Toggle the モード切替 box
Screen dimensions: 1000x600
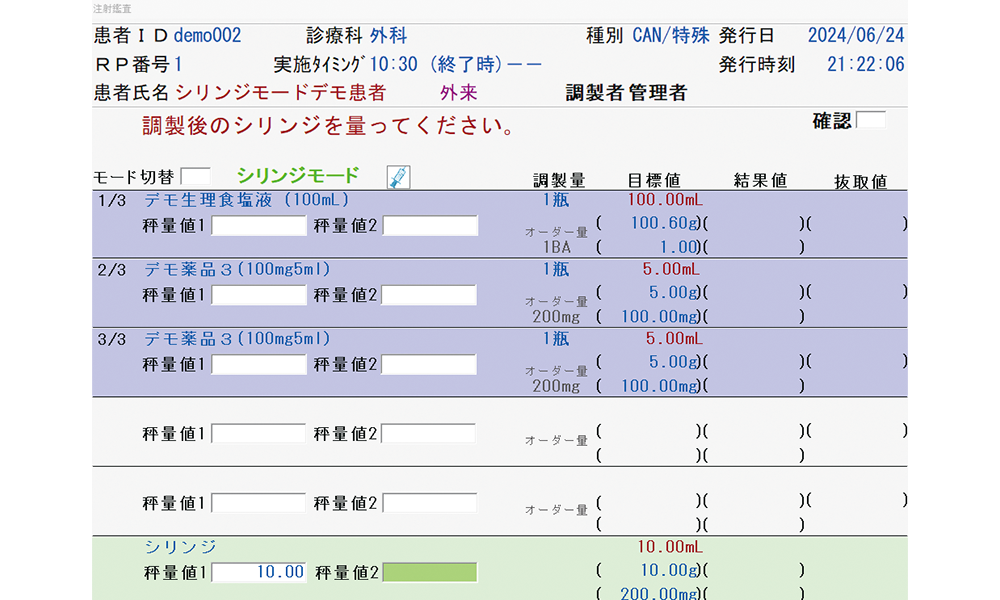196,176
